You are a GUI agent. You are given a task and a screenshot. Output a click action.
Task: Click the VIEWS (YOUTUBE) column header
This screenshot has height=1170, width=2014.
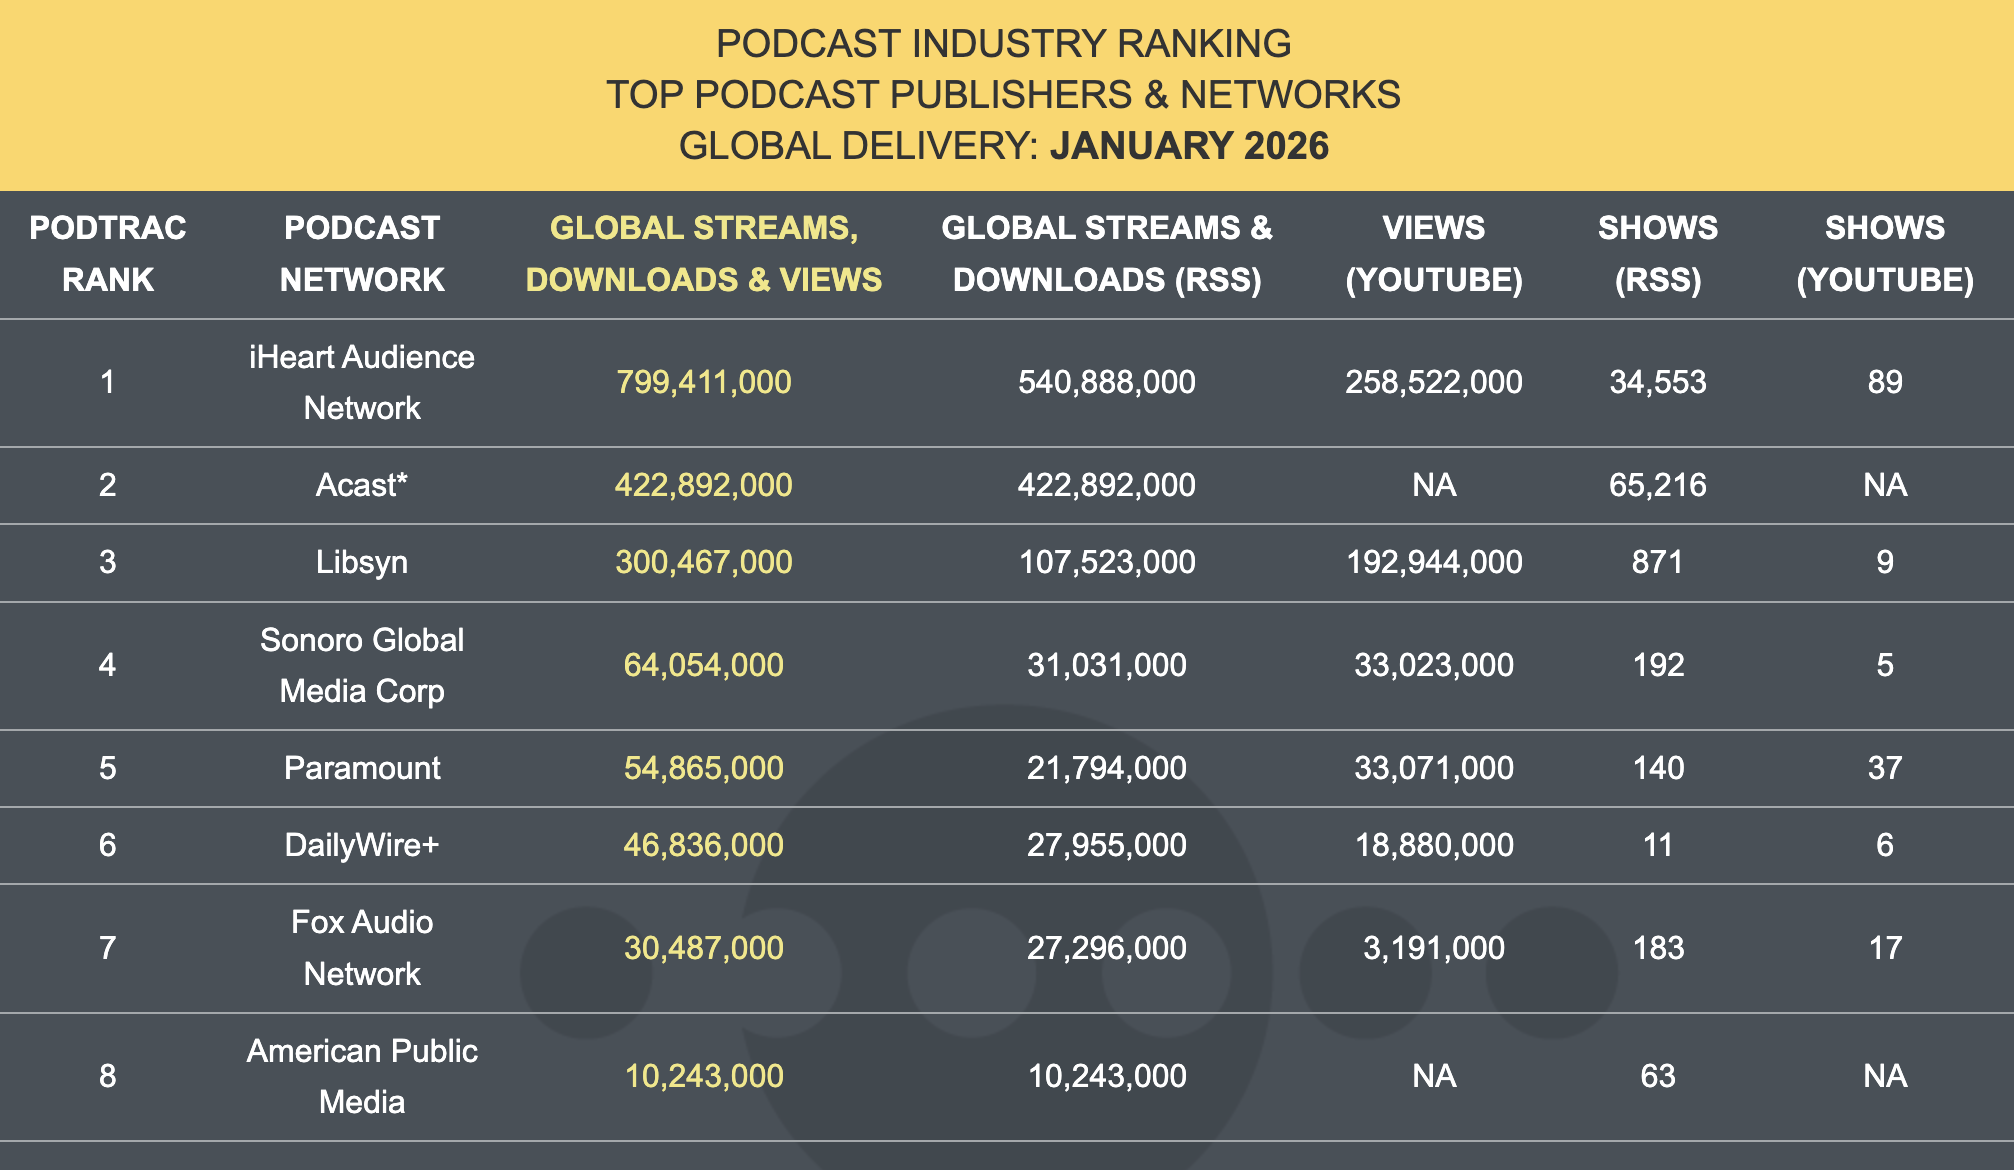[1434, 253]
